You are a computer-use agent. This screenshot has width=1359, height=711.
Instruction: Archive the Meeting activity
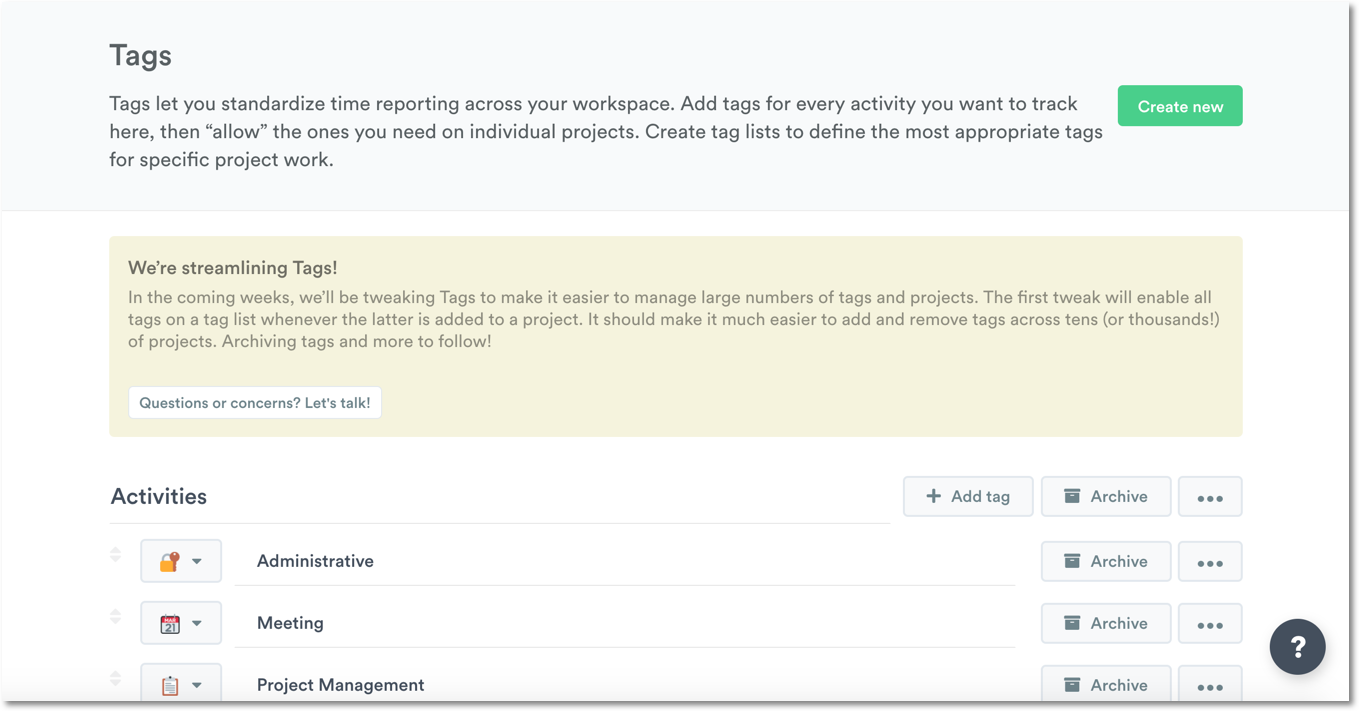[1105, 623]
